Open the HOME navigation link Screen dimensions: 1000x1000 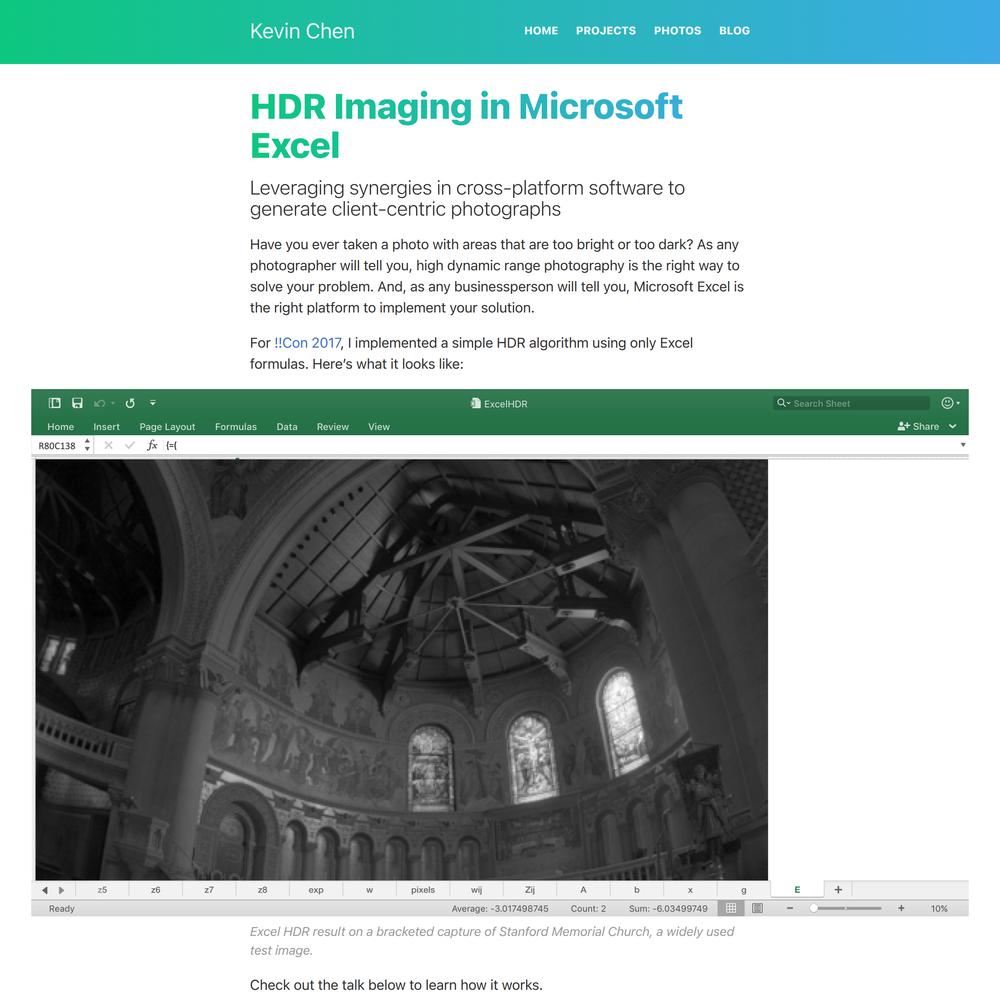pos(541,31)
